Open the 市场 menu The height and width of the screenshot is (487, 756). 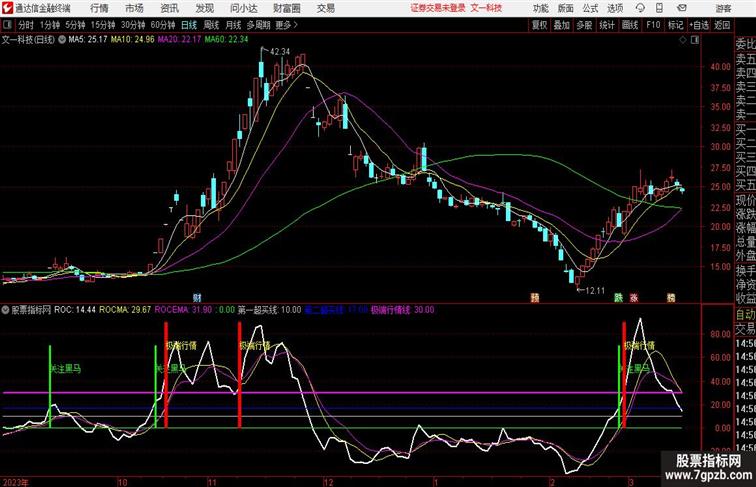[x=134, y=8]
